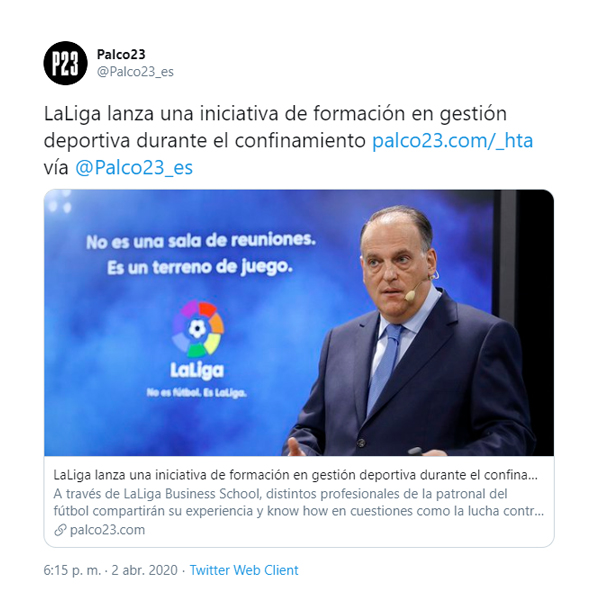Click the chain link icon beside palco23.com

[x=60, y=530]
